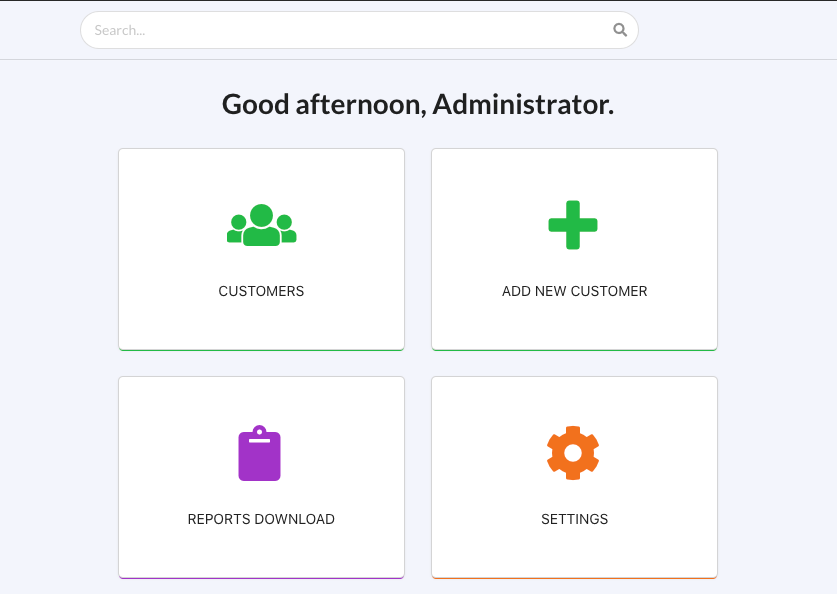Viewport: 837px width, 594px height.
Task: Select the ADD NEW CUSTOMER label
Action: 574,291
